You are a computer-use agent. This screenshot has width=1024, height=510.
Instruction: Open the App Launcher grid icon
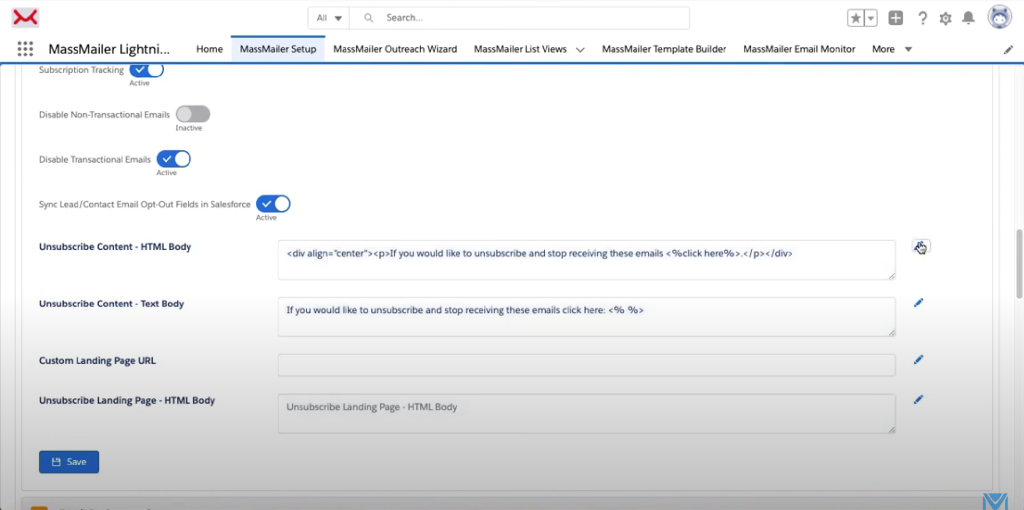[25, 49]
